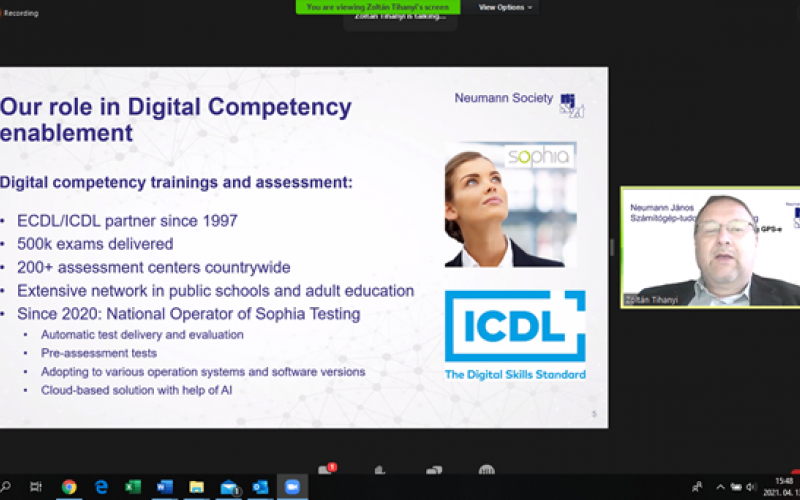Open the taskbar clock and date

tap(781, 487)
